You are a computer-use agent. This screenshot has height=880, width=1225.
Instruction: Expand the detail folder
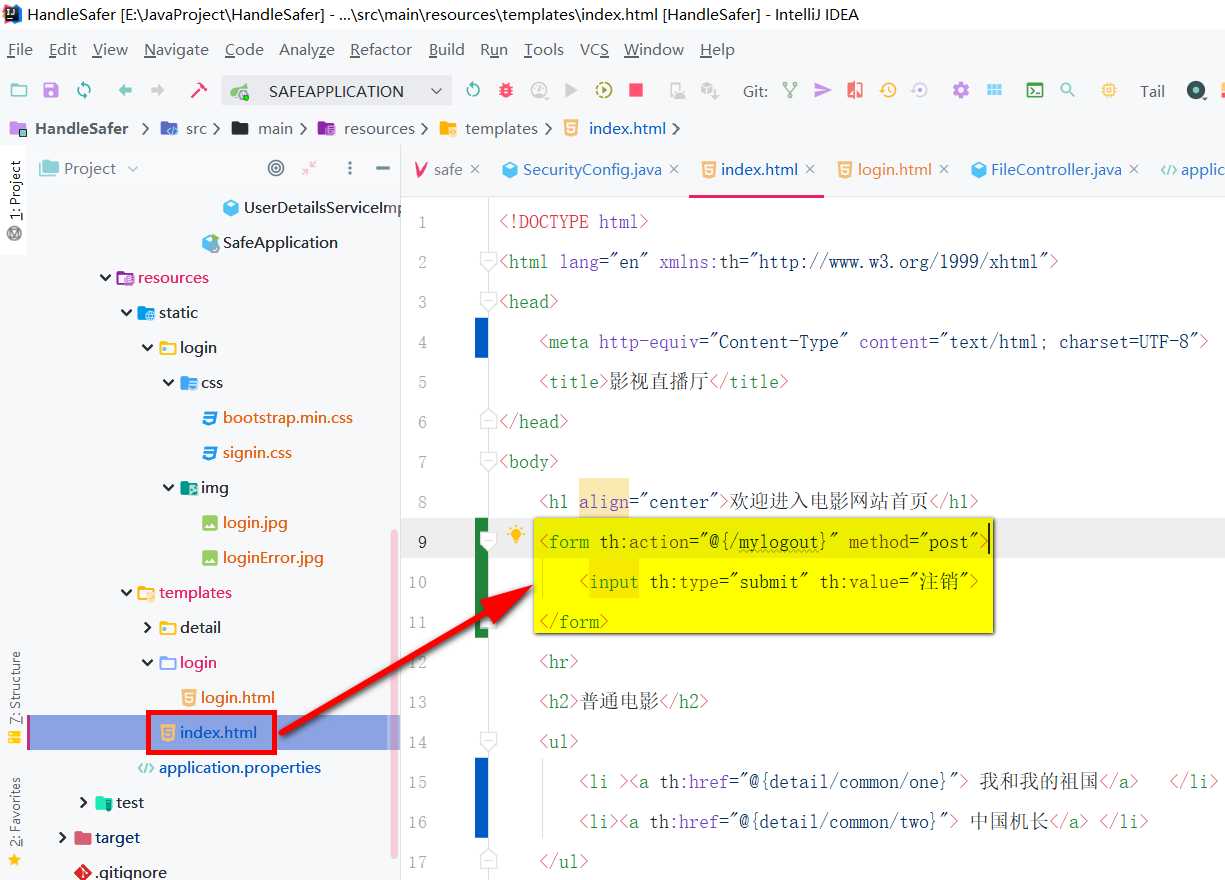tap(148, 628)
